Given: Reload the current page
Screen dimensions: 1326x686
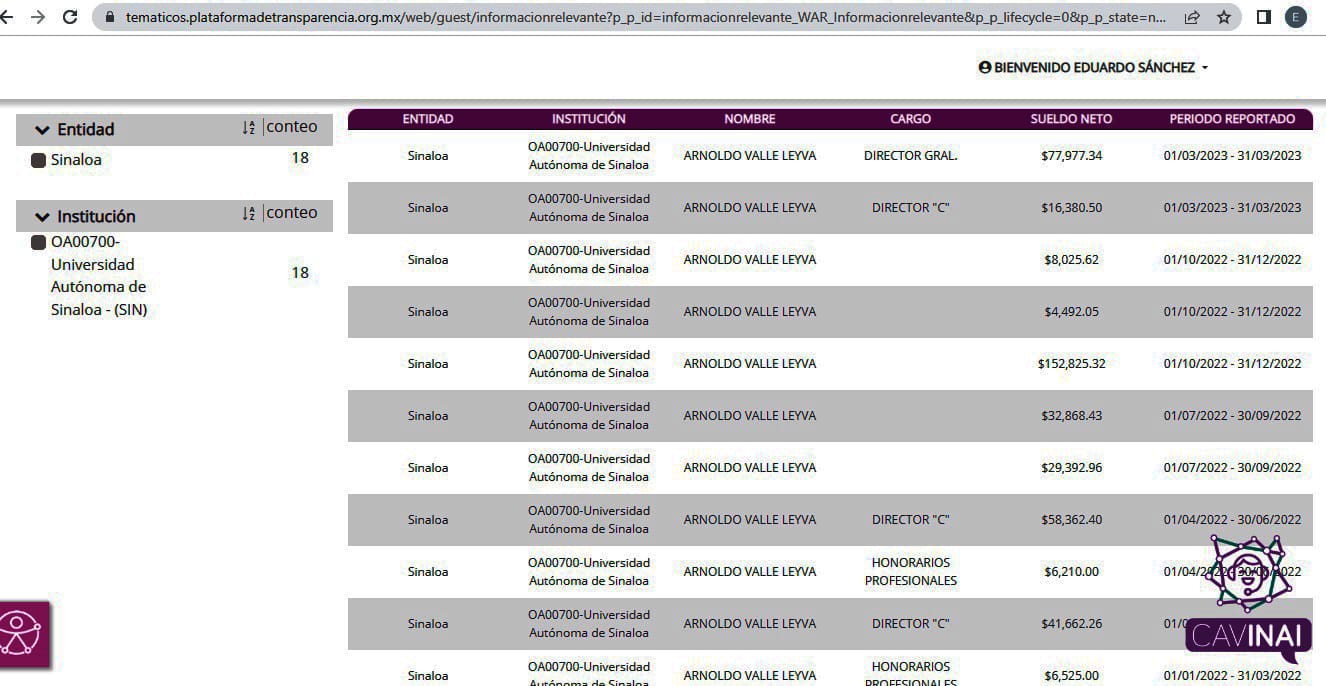Looking at the screenshot, I should click(70, 17).
